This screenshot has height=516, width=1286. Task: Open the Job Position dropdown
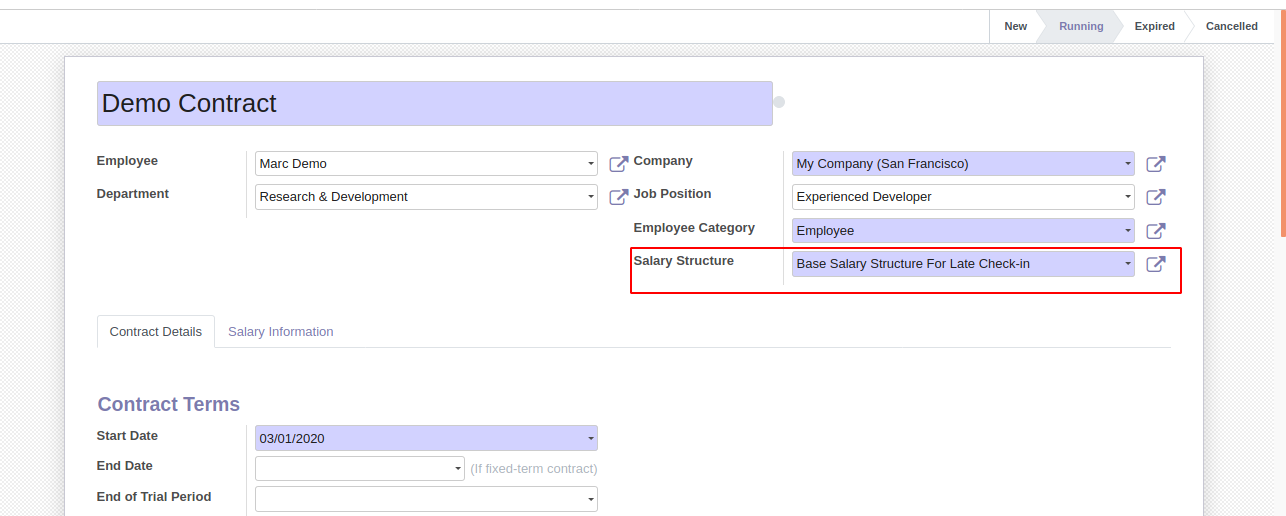pos(1127,197)
